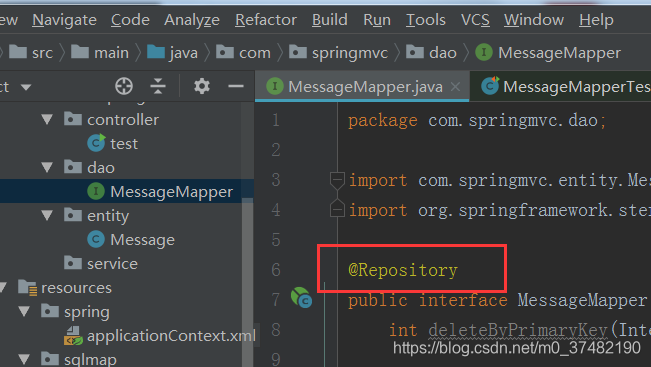Open the Refactor menu
651x367 pixels.
(x=266, y=20)
